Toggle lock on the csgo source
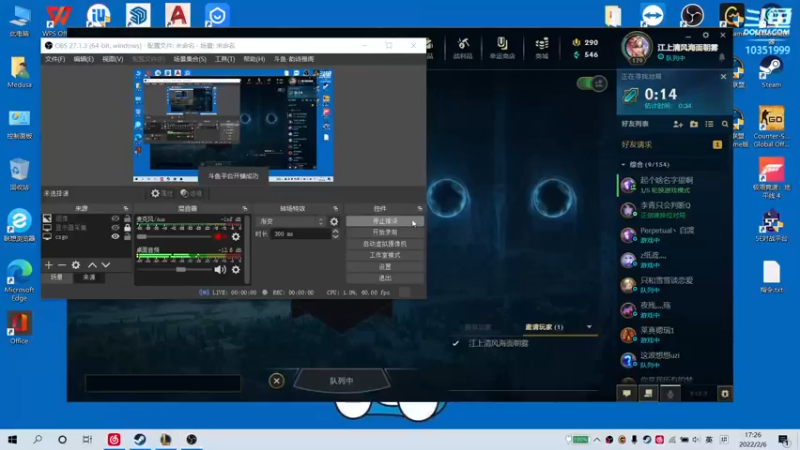 coord(127,237)
